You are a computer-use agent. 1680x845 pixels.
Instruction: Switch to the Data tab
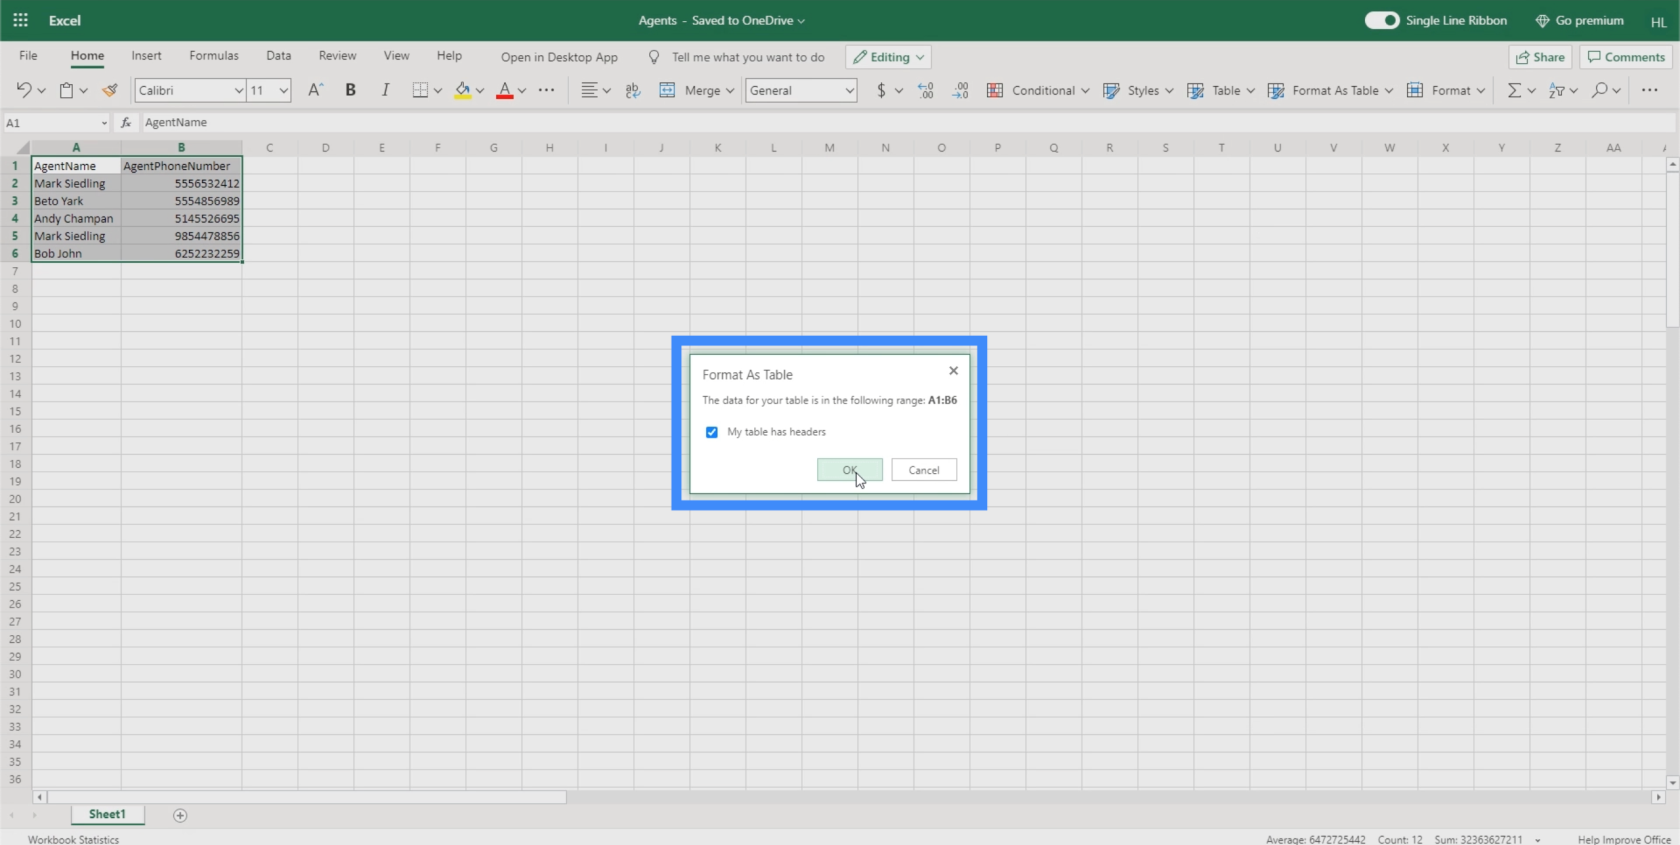click(x=279, y=56)
